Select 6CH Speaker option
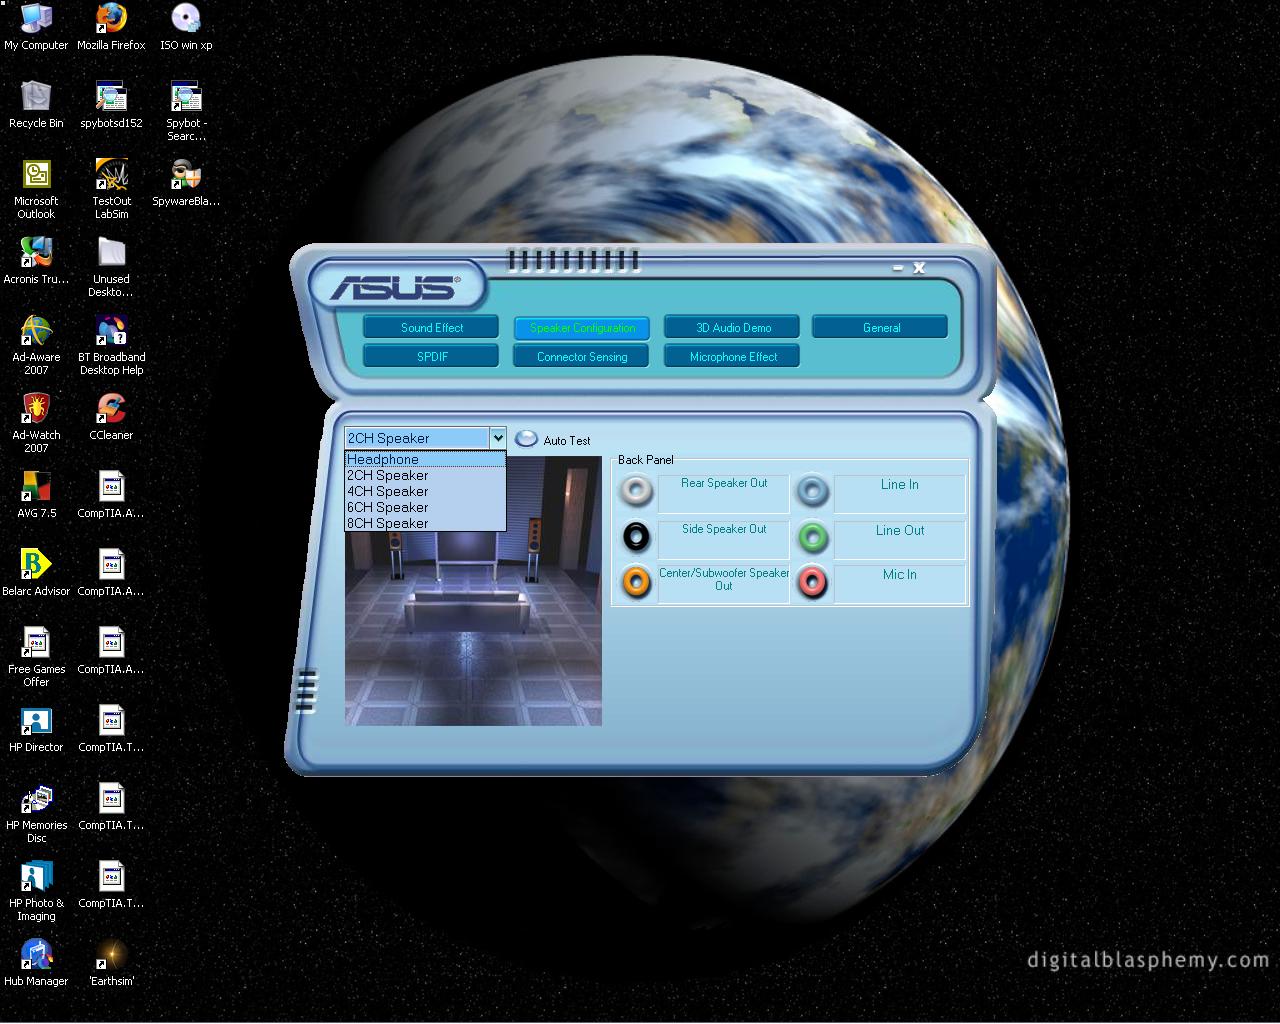 coord(425,507)
